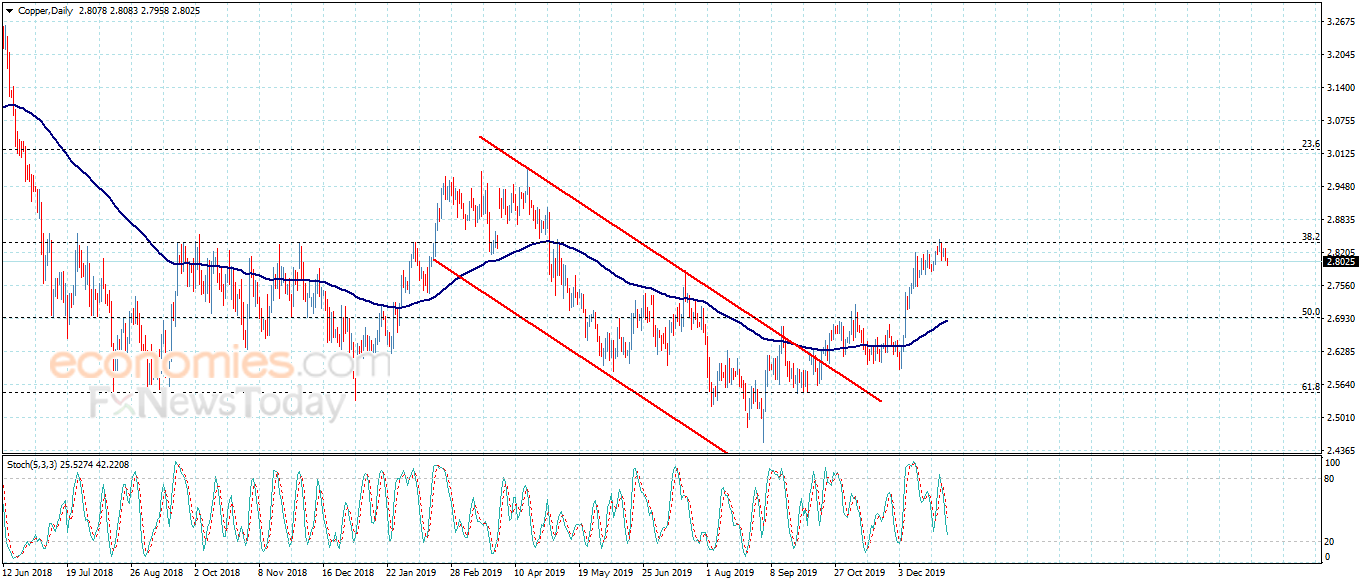Select the lower red channel trendline
This screenshot has height=584, width=1362.
(580, 356)
